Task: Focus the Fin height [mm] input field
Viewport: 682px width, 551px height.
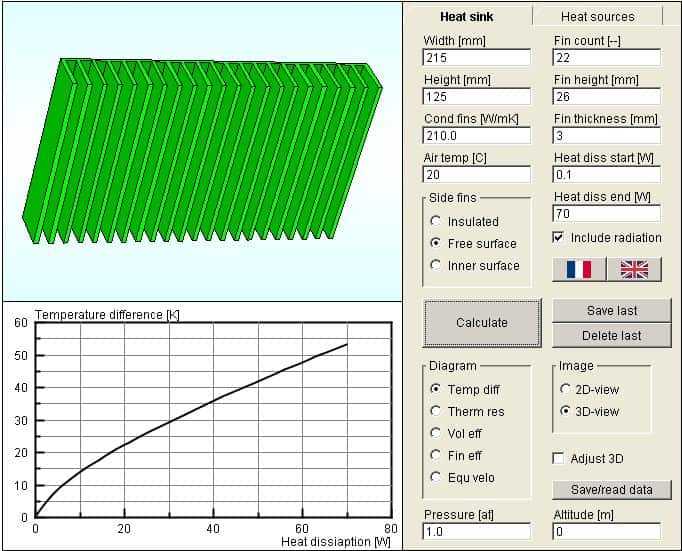Action: [607, 97]
